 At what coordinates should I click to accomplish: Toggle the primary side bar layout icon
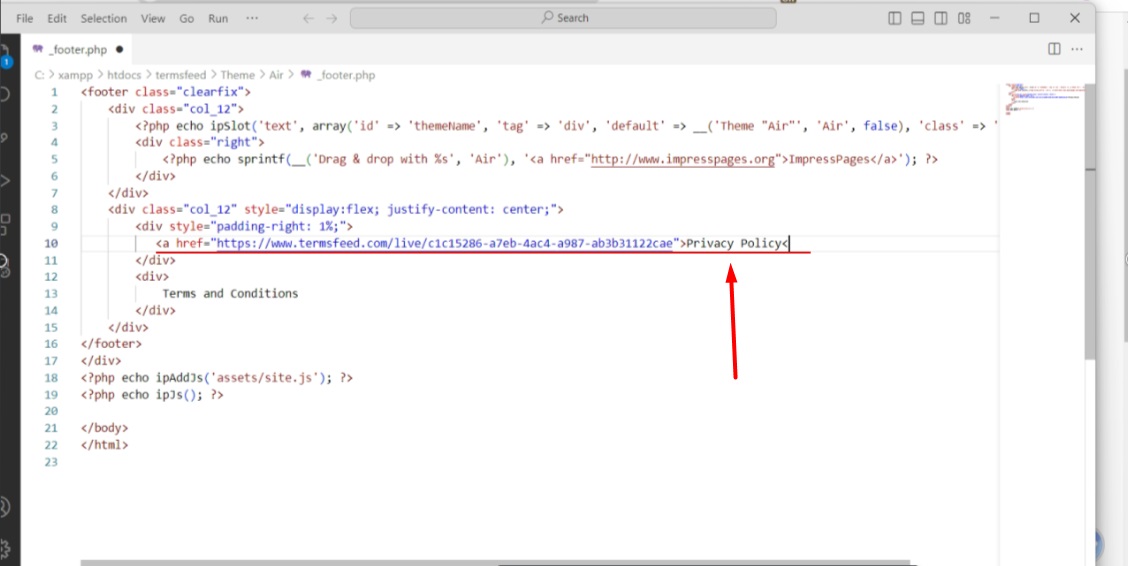895,19
